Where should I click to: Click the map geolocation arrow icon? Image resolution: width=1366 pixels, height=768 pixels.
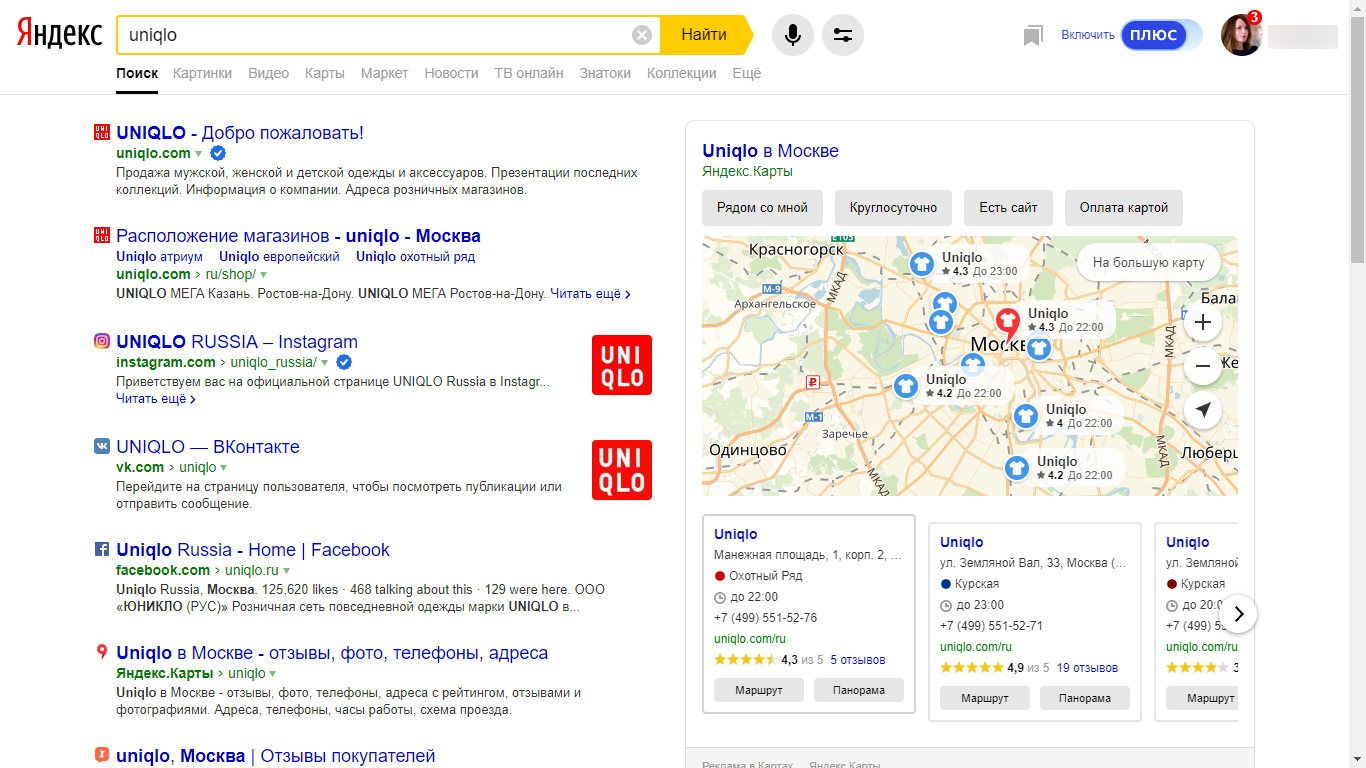click(1203, 410)
